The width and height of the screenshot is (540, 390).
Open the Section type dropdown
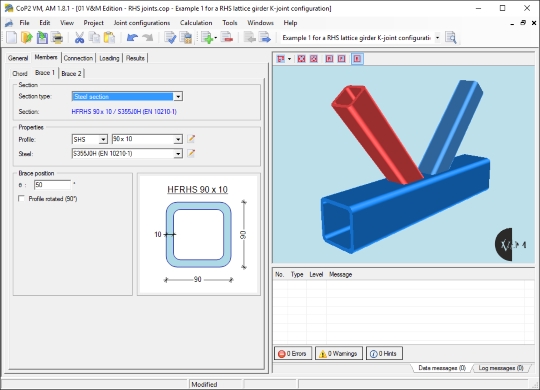pos(178,97)
